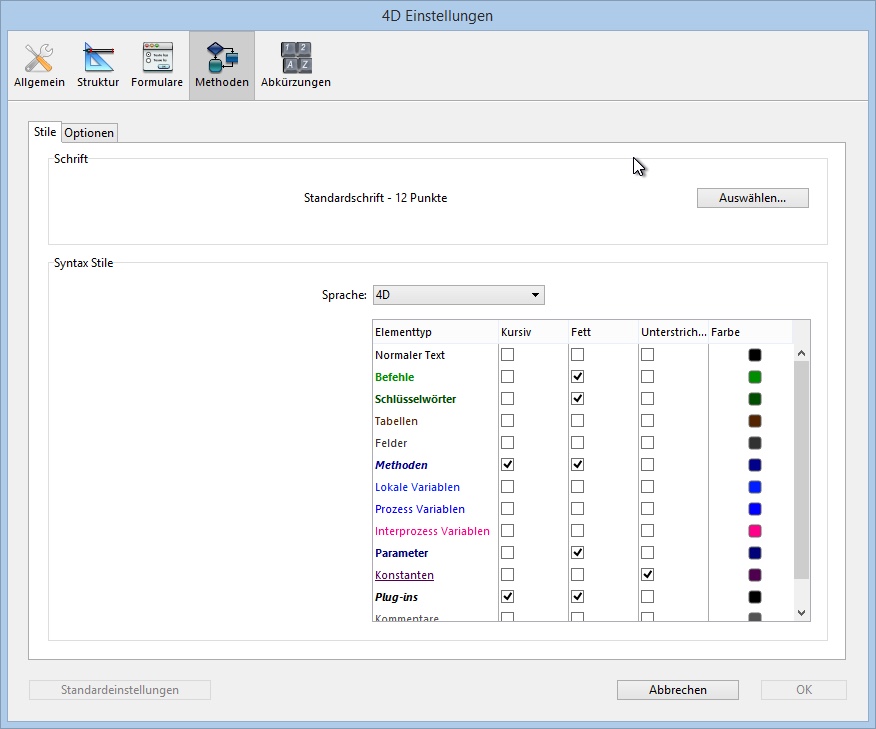
Task: Uncheck Fett for Befehle
Action: coord(578,377)
